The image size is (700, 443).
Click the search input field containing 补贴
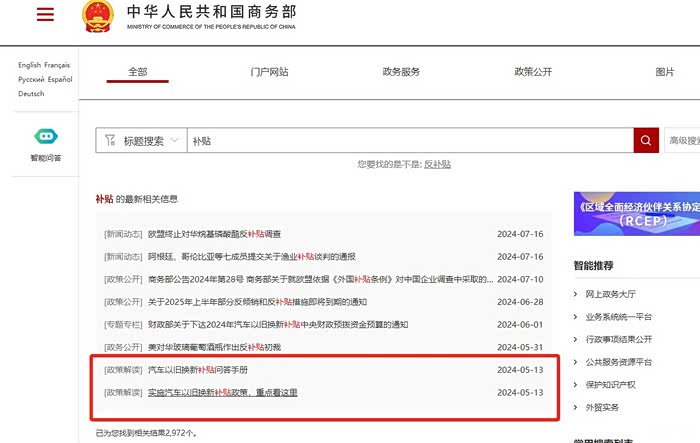pyautogui.click(x=410, y=141)
